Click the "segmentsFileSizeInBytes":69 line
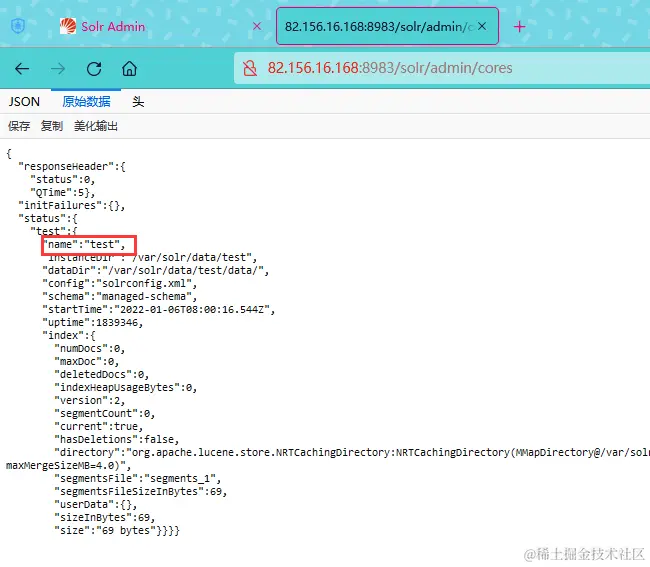 [x=141, y=492]
